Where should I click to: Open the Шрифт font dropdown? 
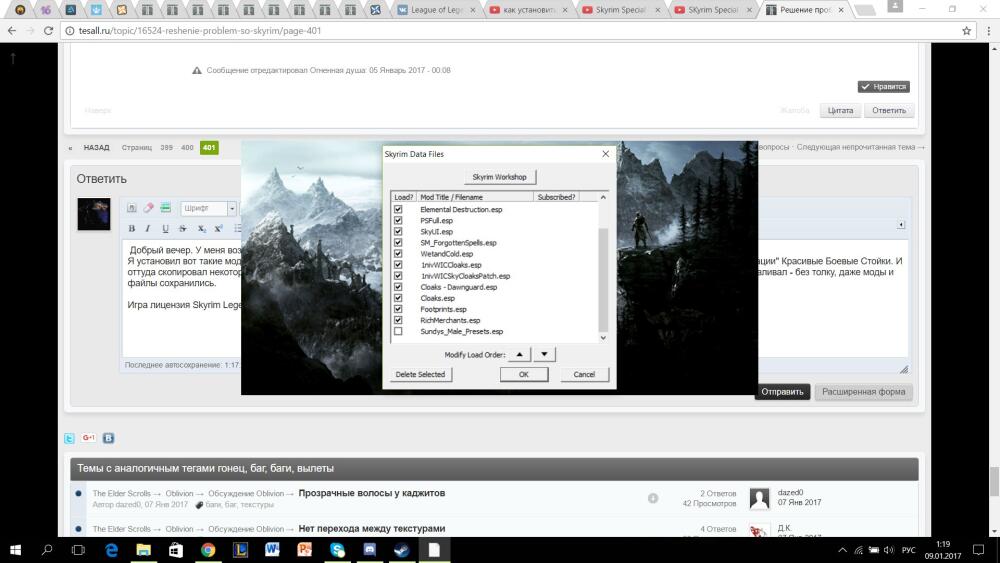[x=209, y=208]
